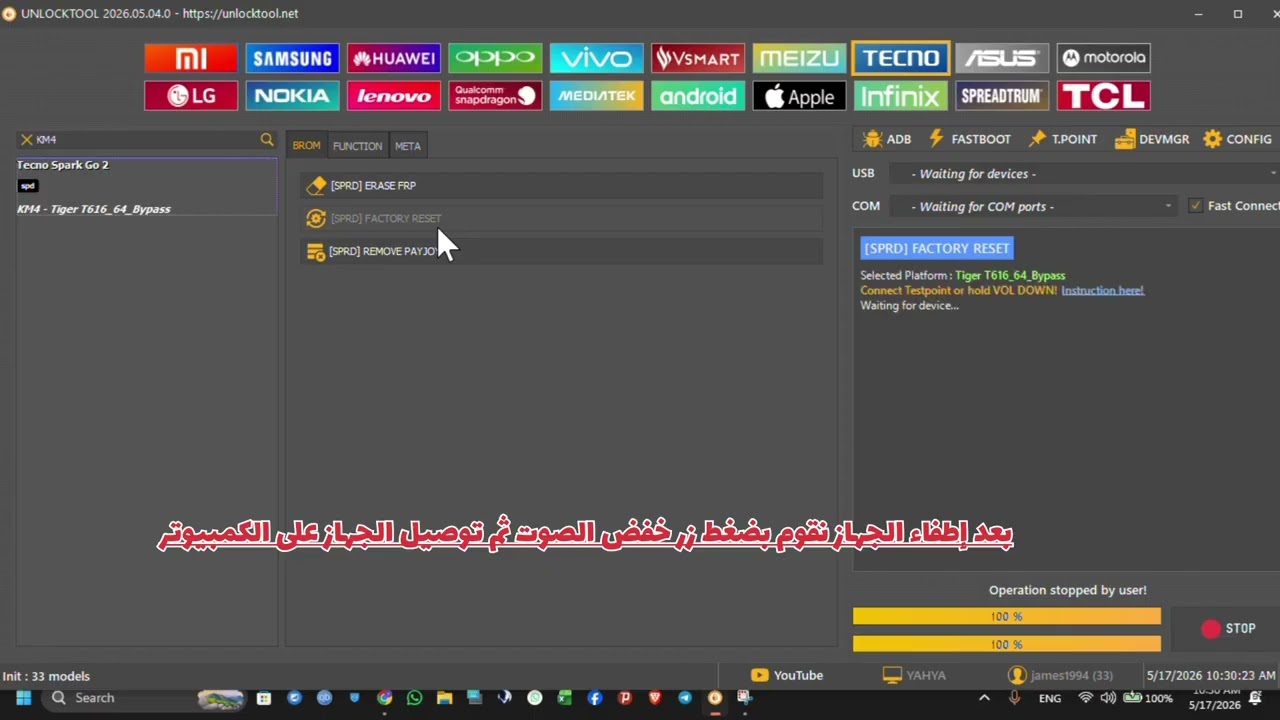Open the taskbar volume control

1108,698
